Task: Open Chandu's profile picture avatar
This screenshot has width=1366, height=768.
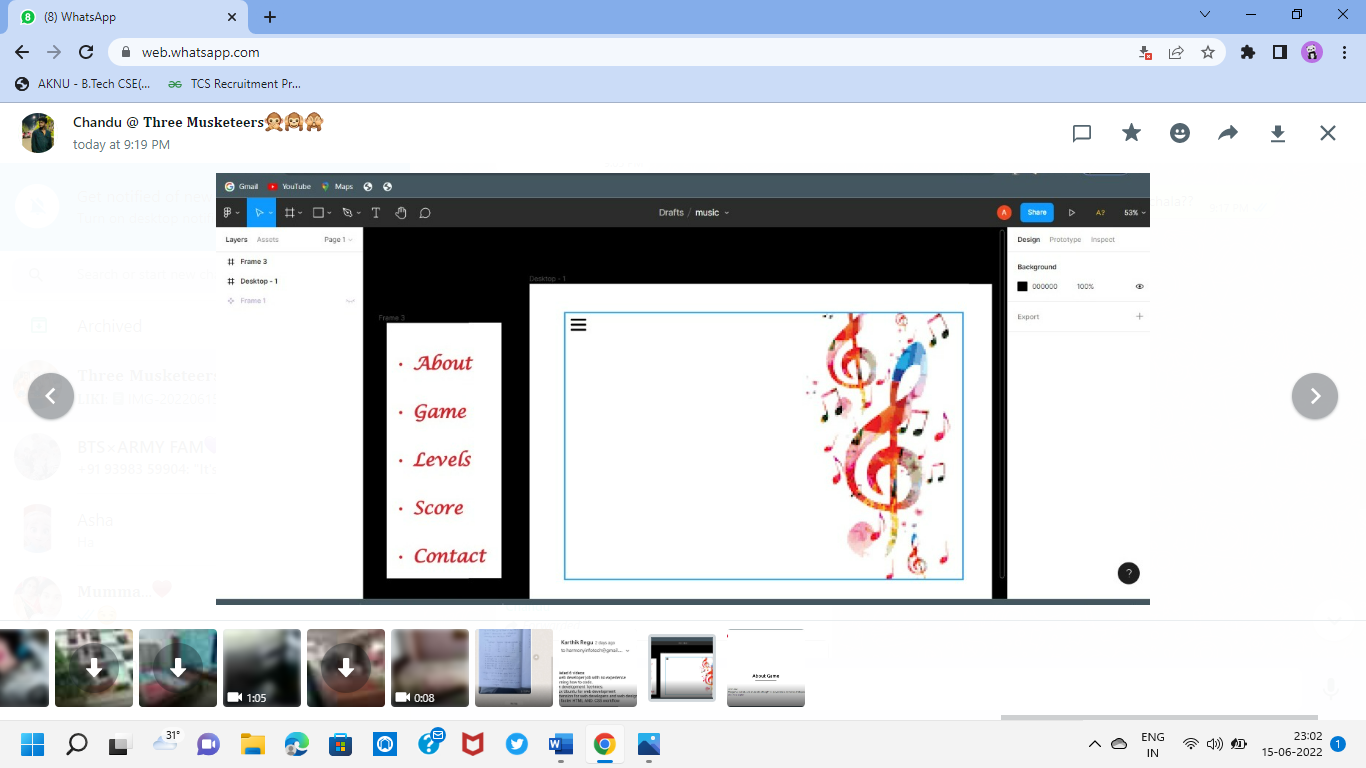Action: (38, 133)
